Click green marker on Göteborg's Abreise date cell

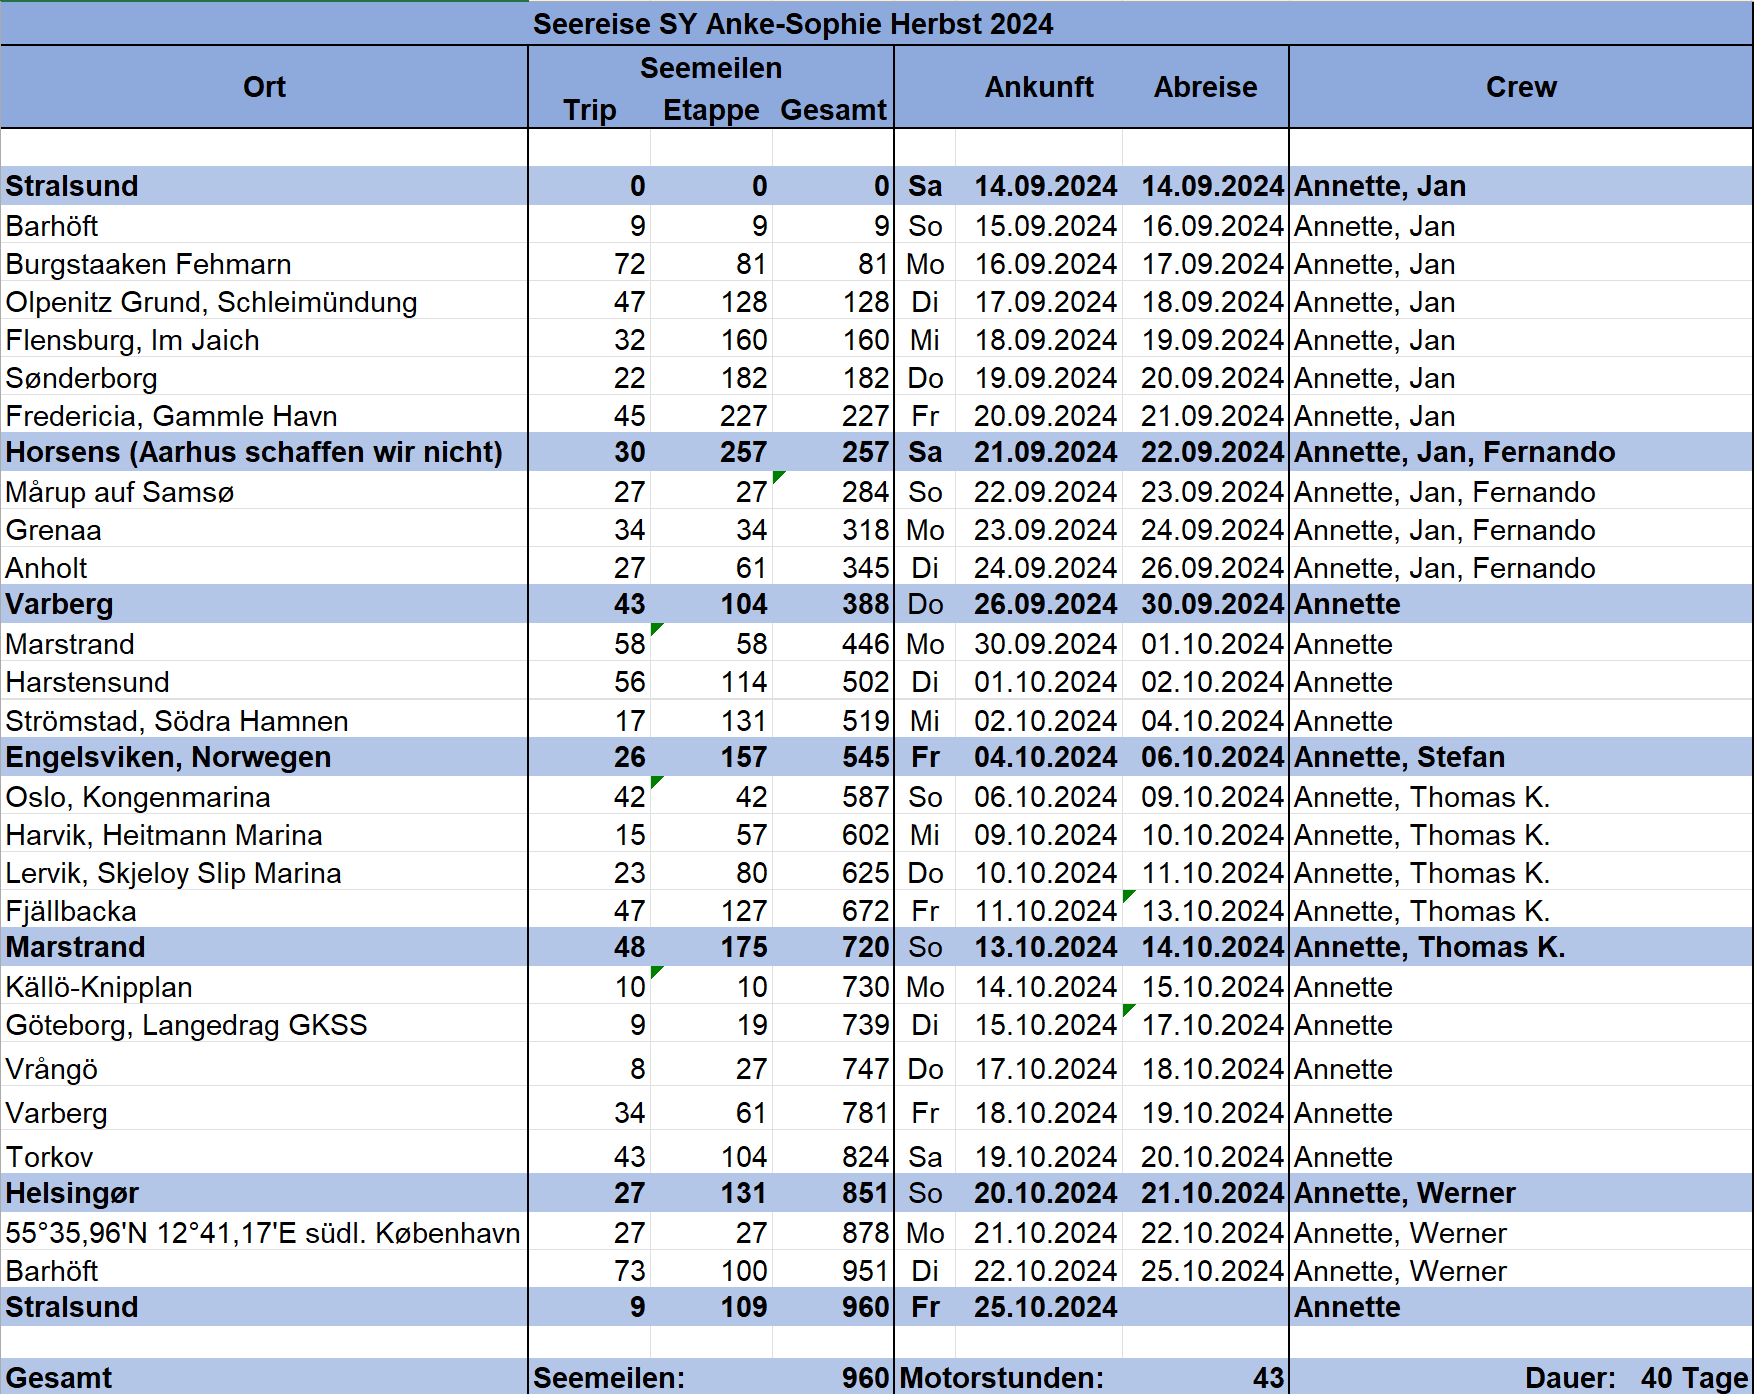click(x=1128, y=1009)
